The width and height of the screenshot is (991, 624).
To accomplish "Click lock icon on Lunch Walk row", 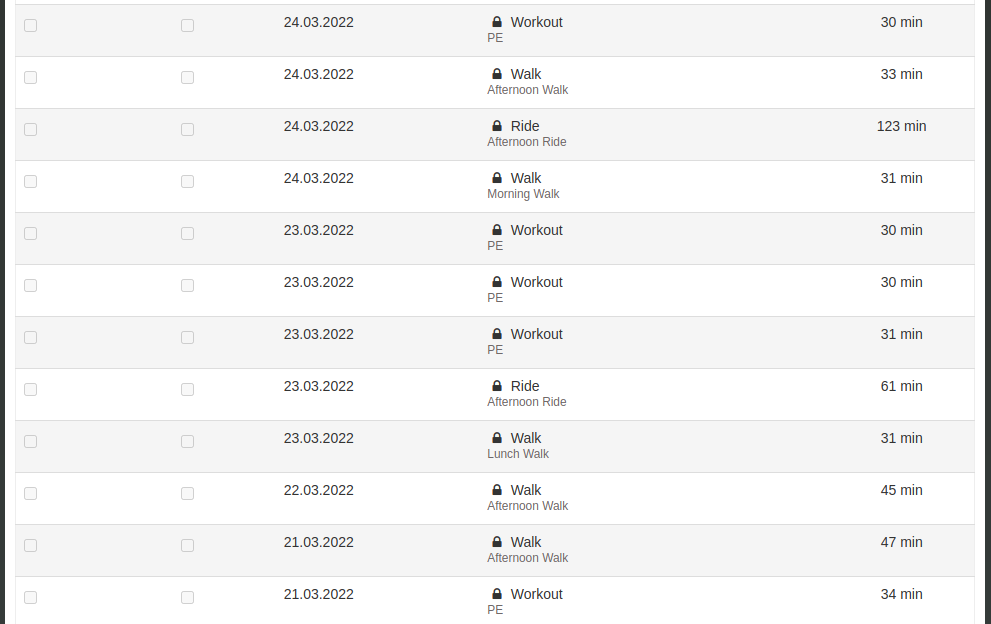I will pyautogui.click(x=497, y=437).
